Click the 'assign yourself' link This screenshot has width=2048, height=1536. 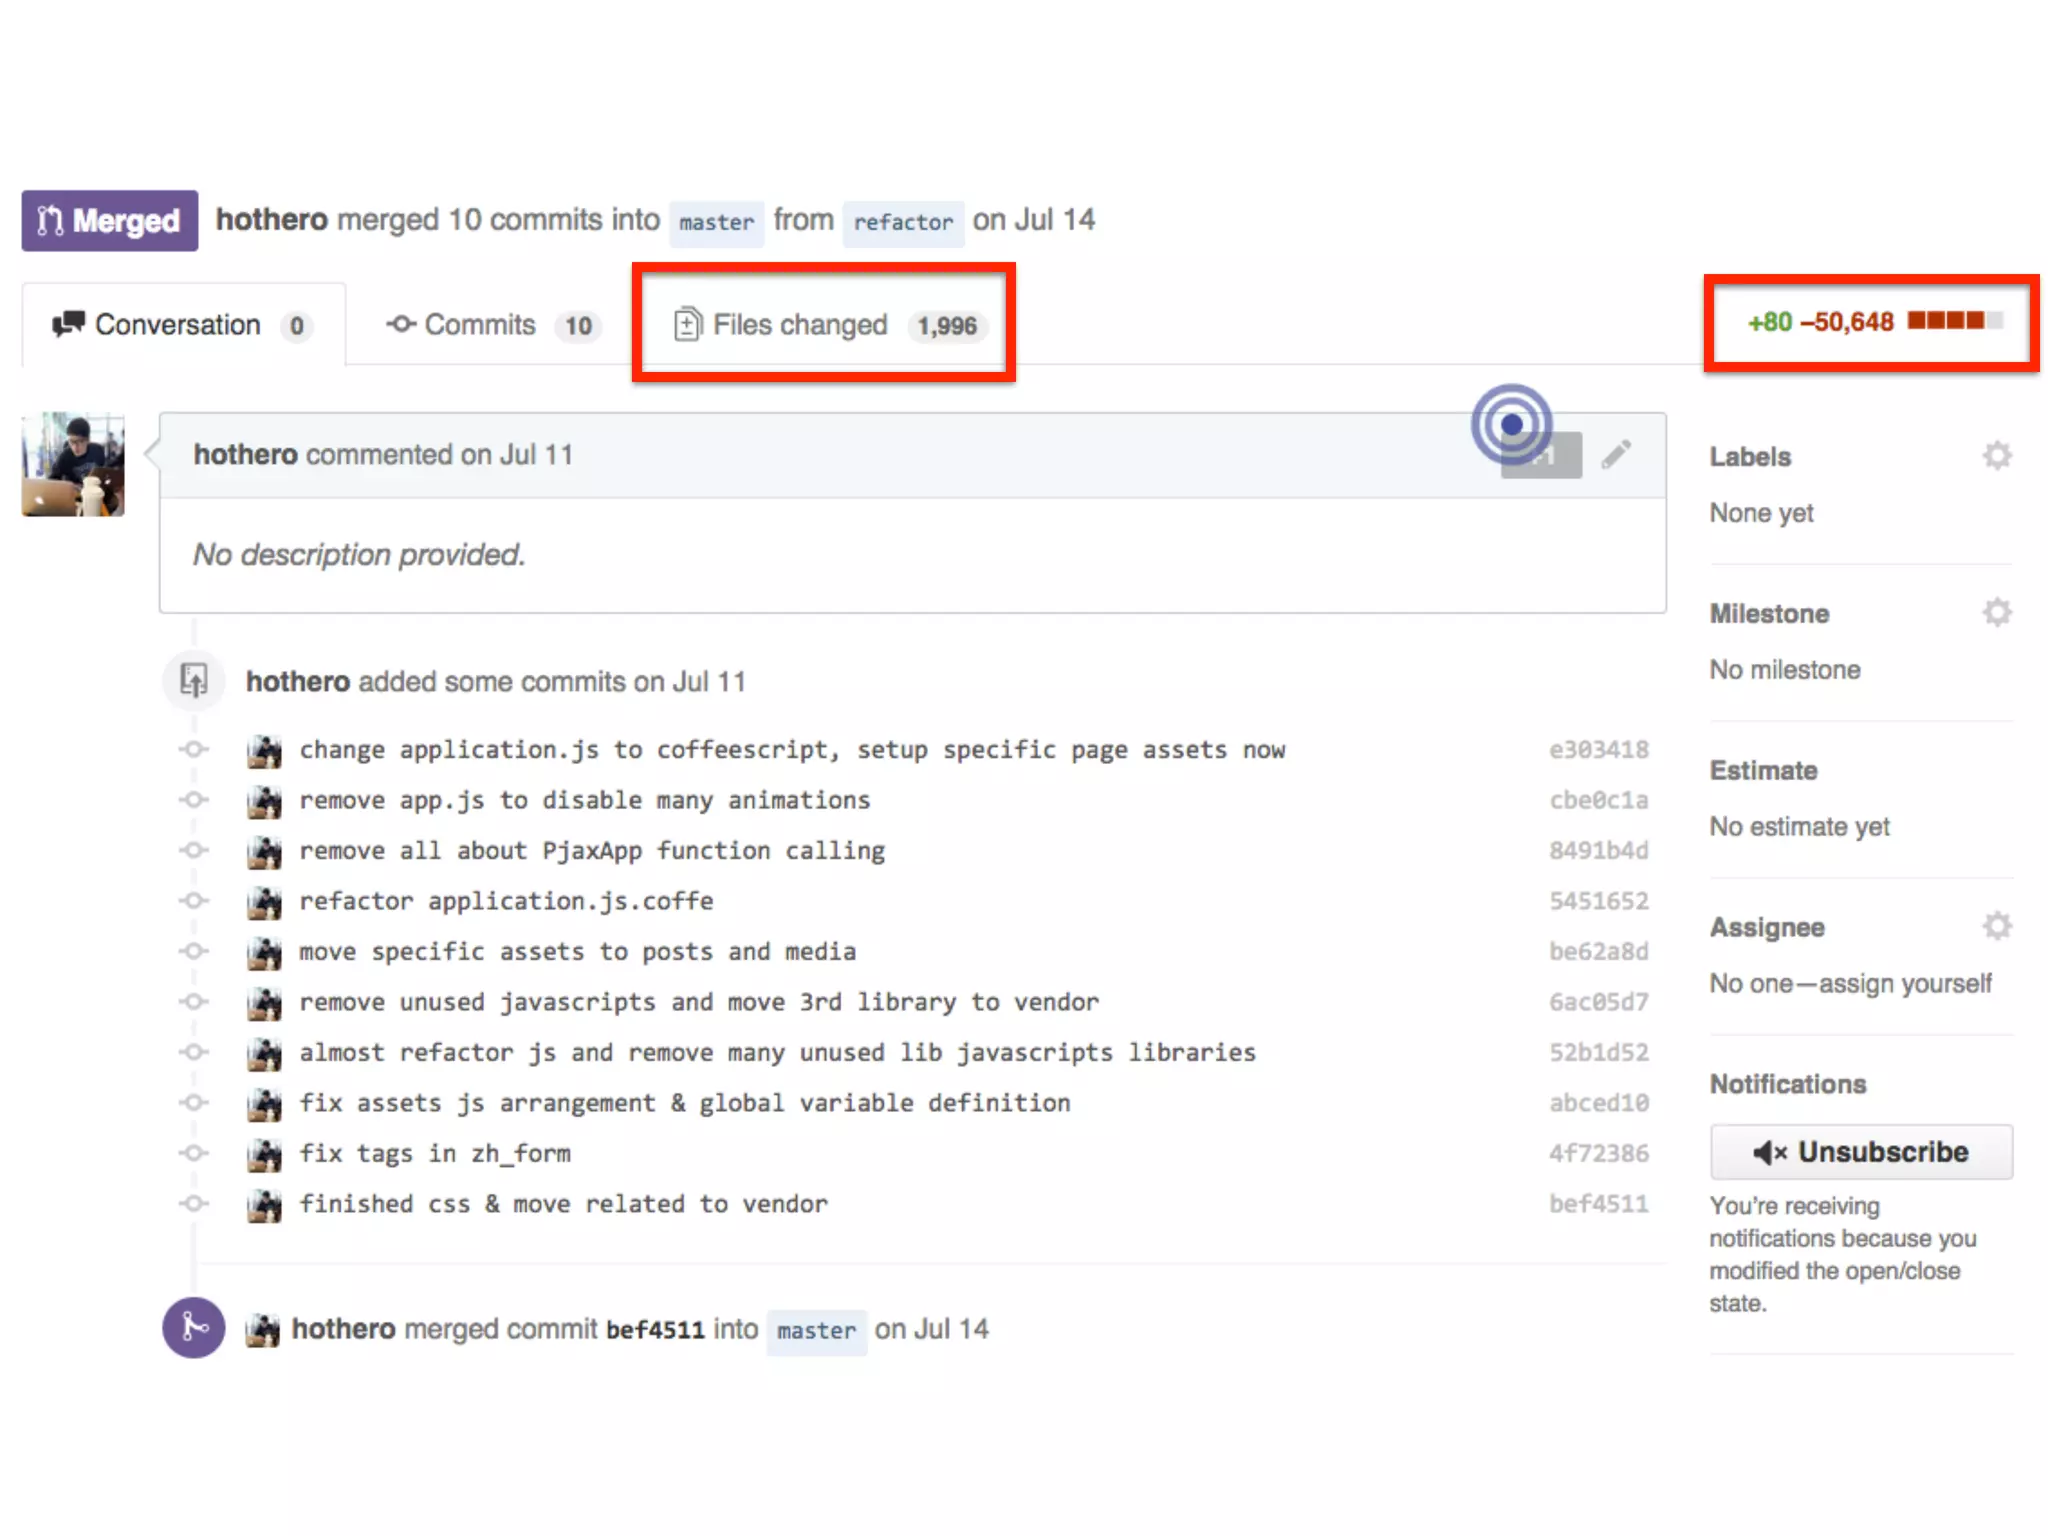[1905, 984]
